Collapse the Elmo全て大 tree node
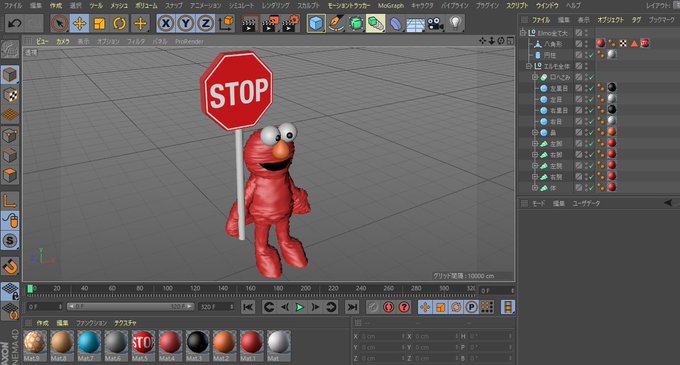 tap(523, 33)
